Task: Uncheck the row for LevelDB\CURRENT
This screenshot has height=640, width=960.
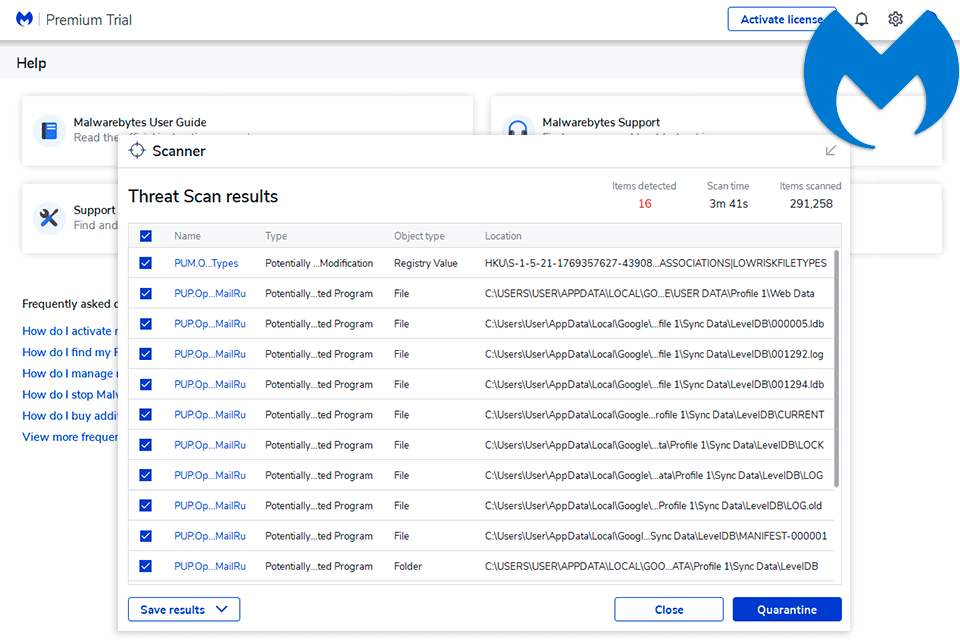Action: pos(146,415)
